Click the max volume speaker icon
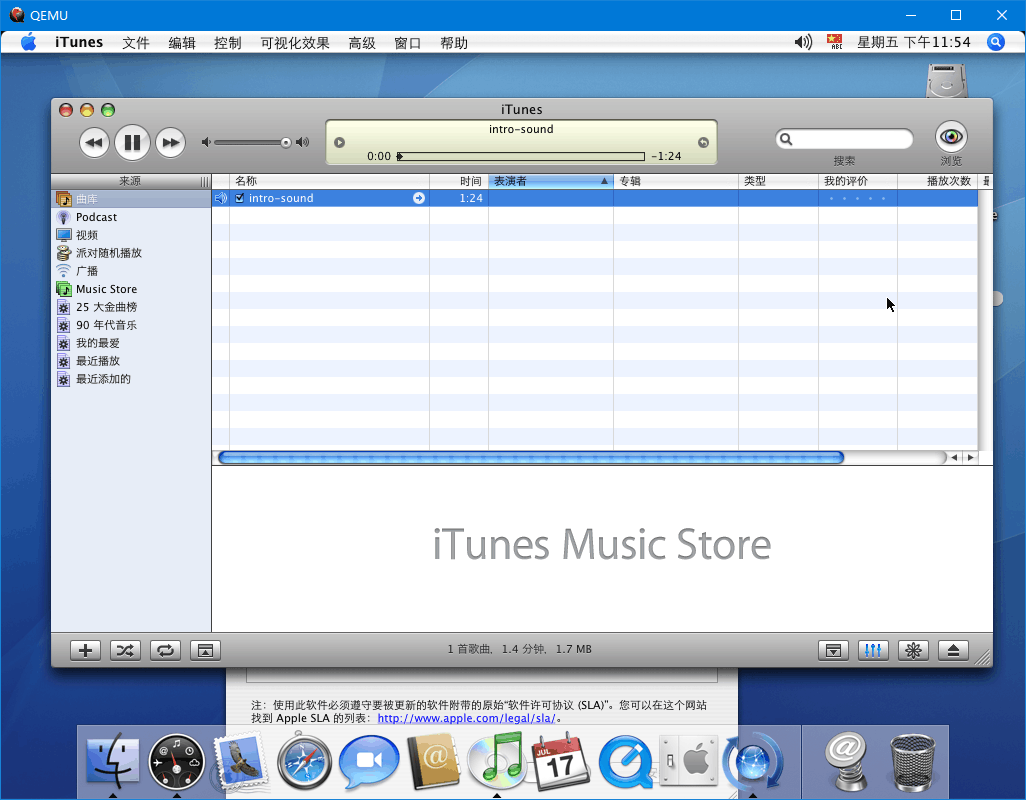The image size is (1026, 800). [302, 142]
